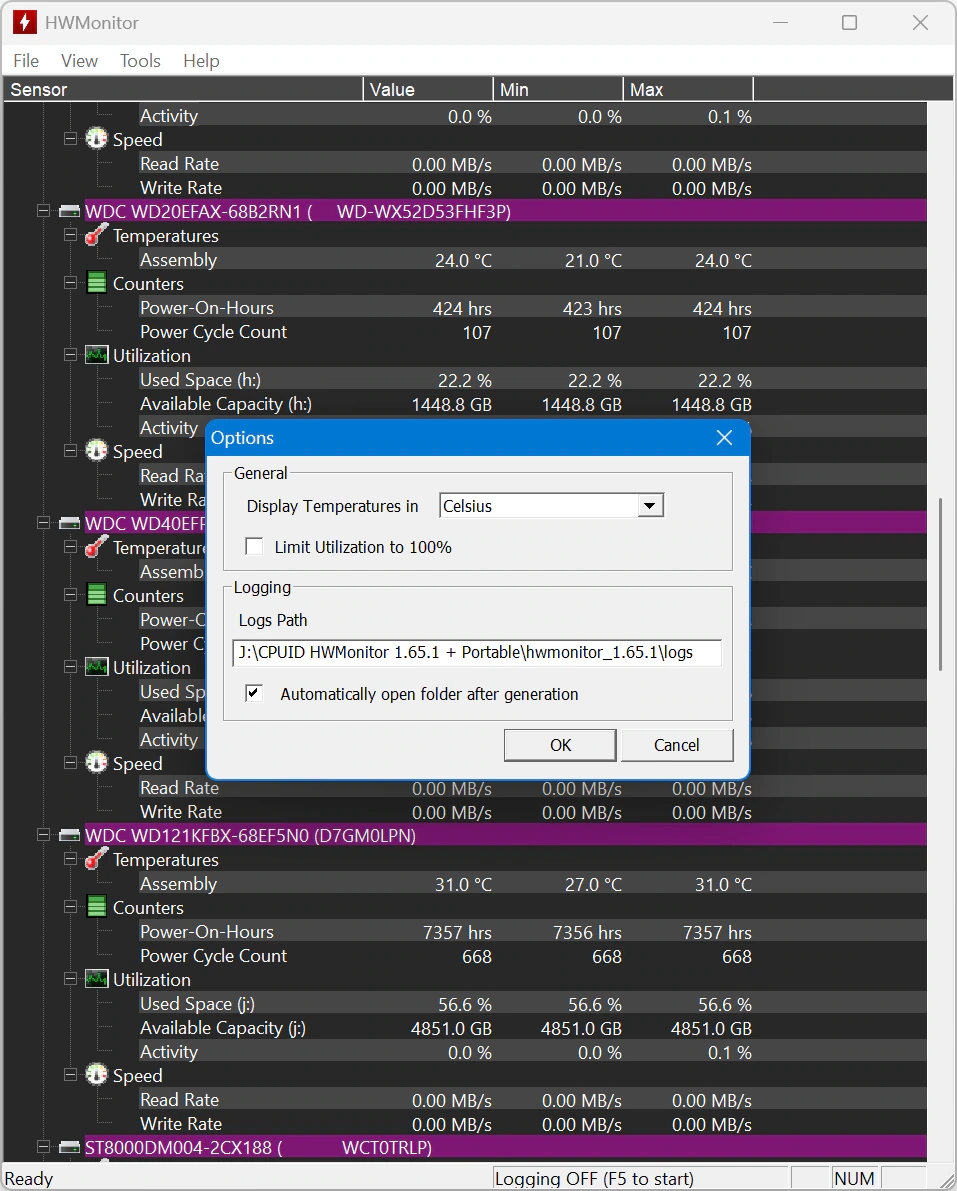Collapse the ST8000DM004-2CX188 drive node
957x1191 pixels.
point(43,1147)
